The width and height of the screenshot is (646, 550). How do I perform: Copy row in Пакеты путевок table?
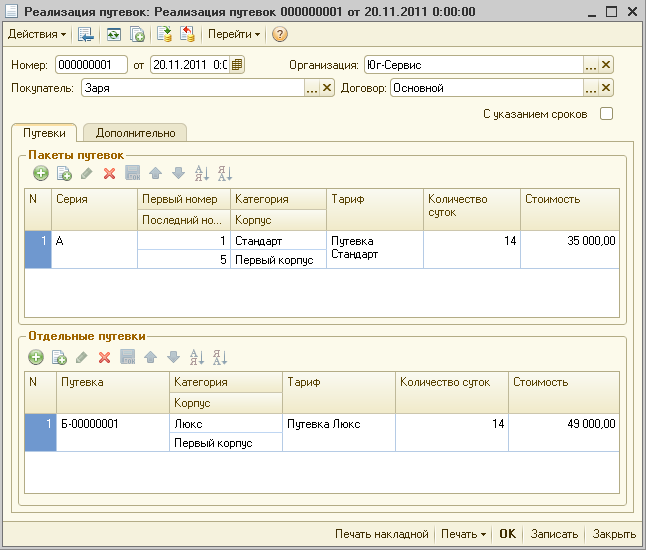coord(64,173)
